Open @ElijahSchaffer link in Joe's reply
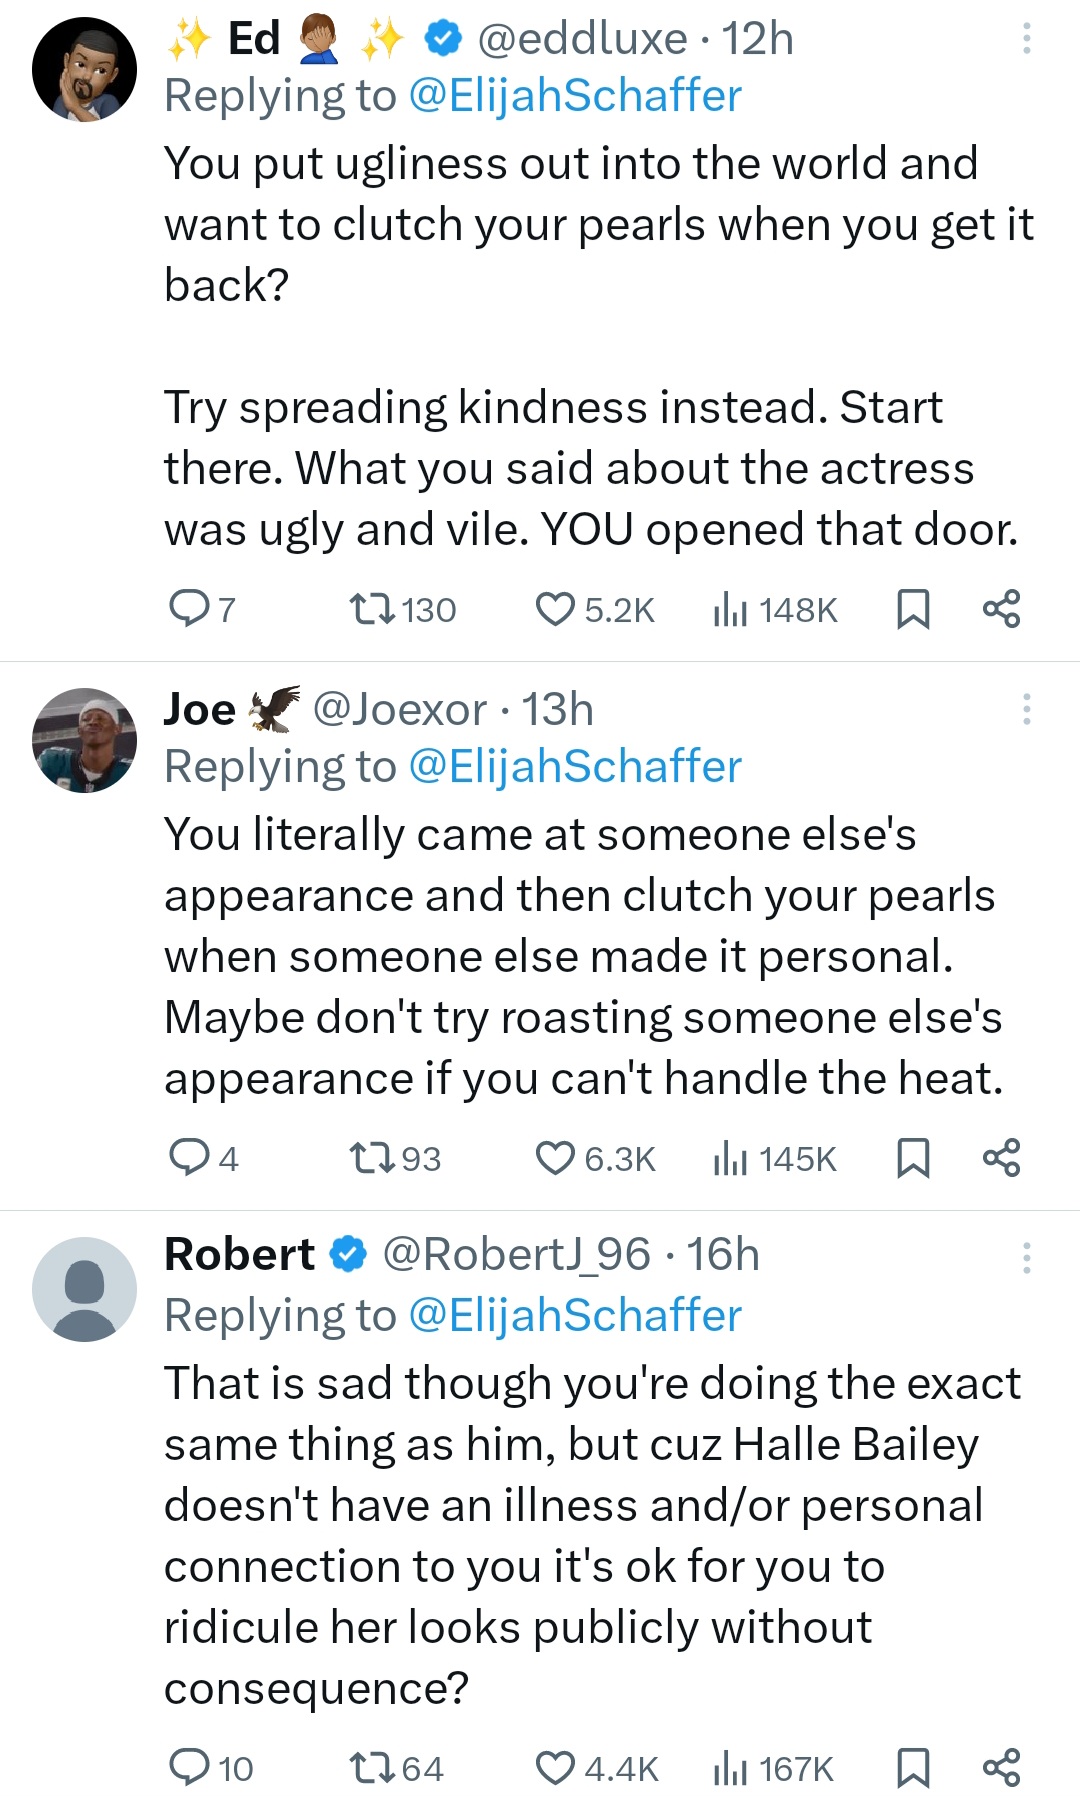 click(x=575, y=767)
